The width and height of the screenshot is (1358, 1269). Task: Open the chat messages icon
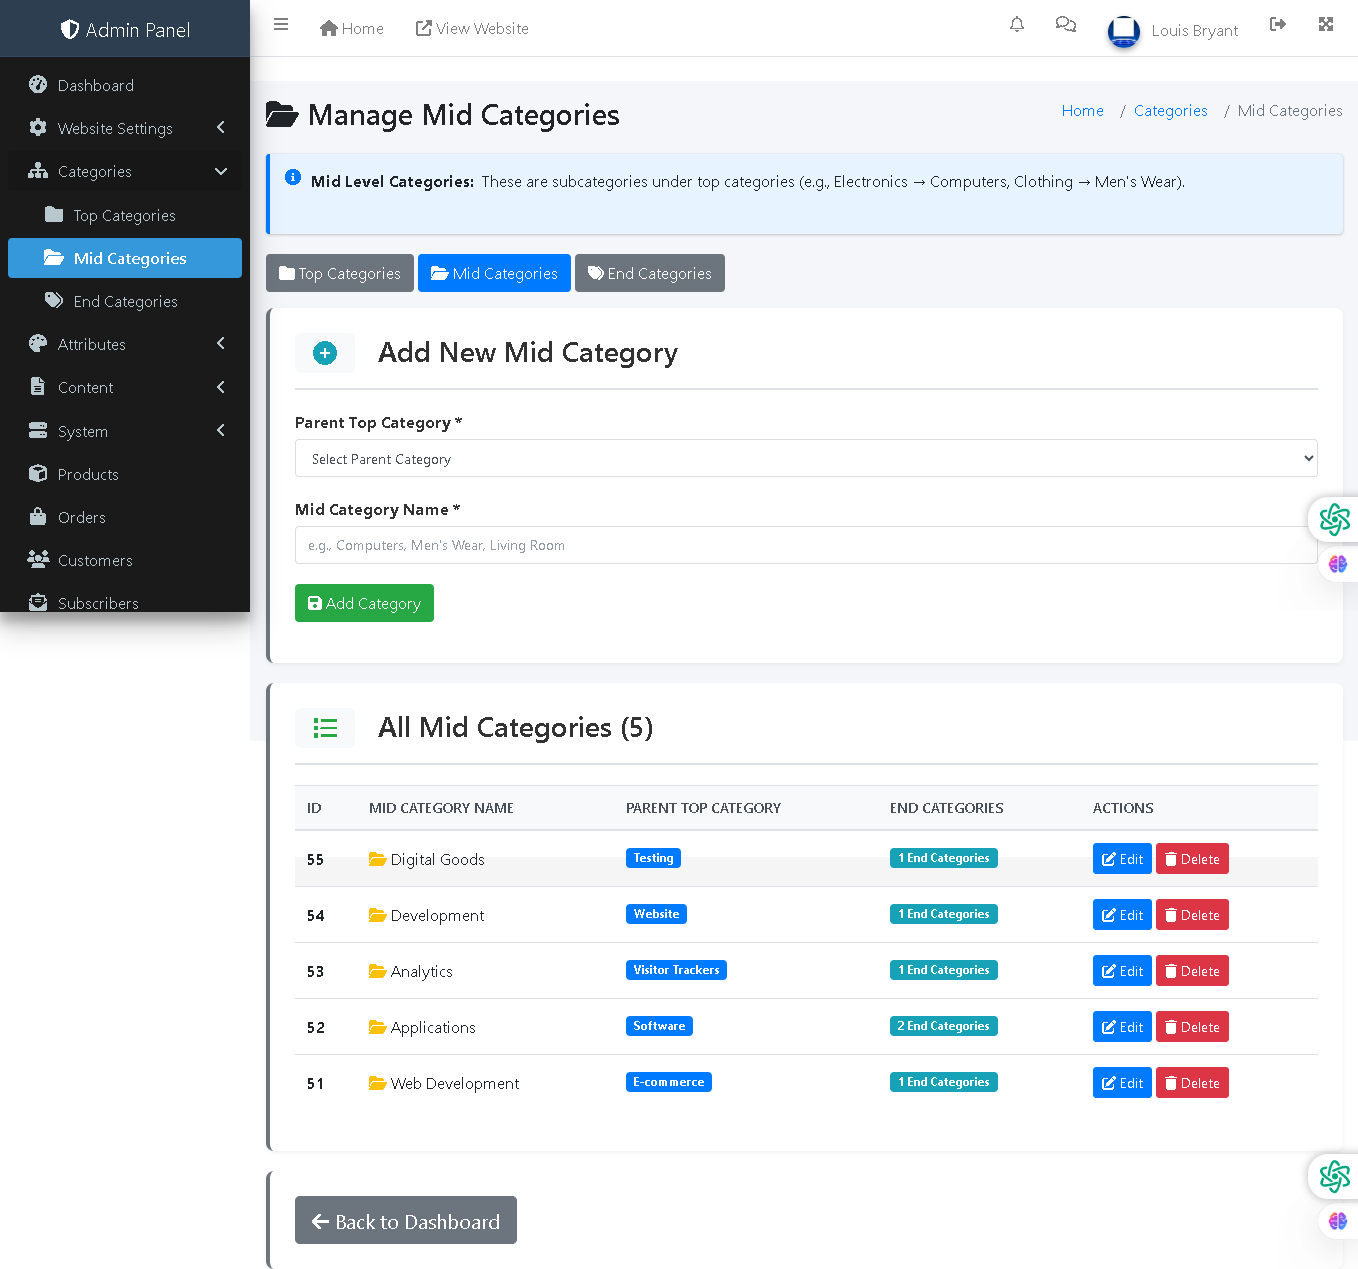coord(1066,25)
